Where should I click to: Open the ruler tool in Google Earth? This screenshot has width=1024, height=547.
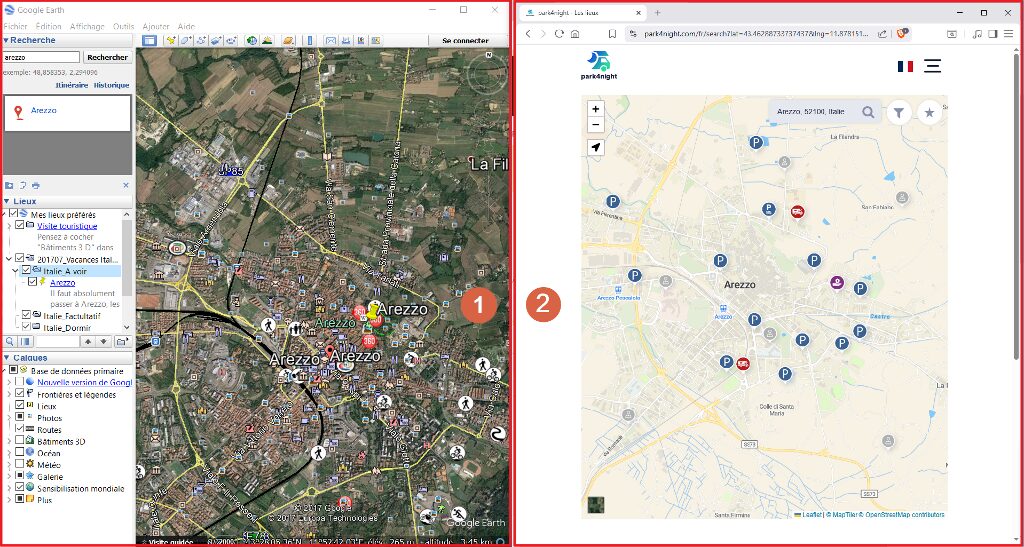310,40
